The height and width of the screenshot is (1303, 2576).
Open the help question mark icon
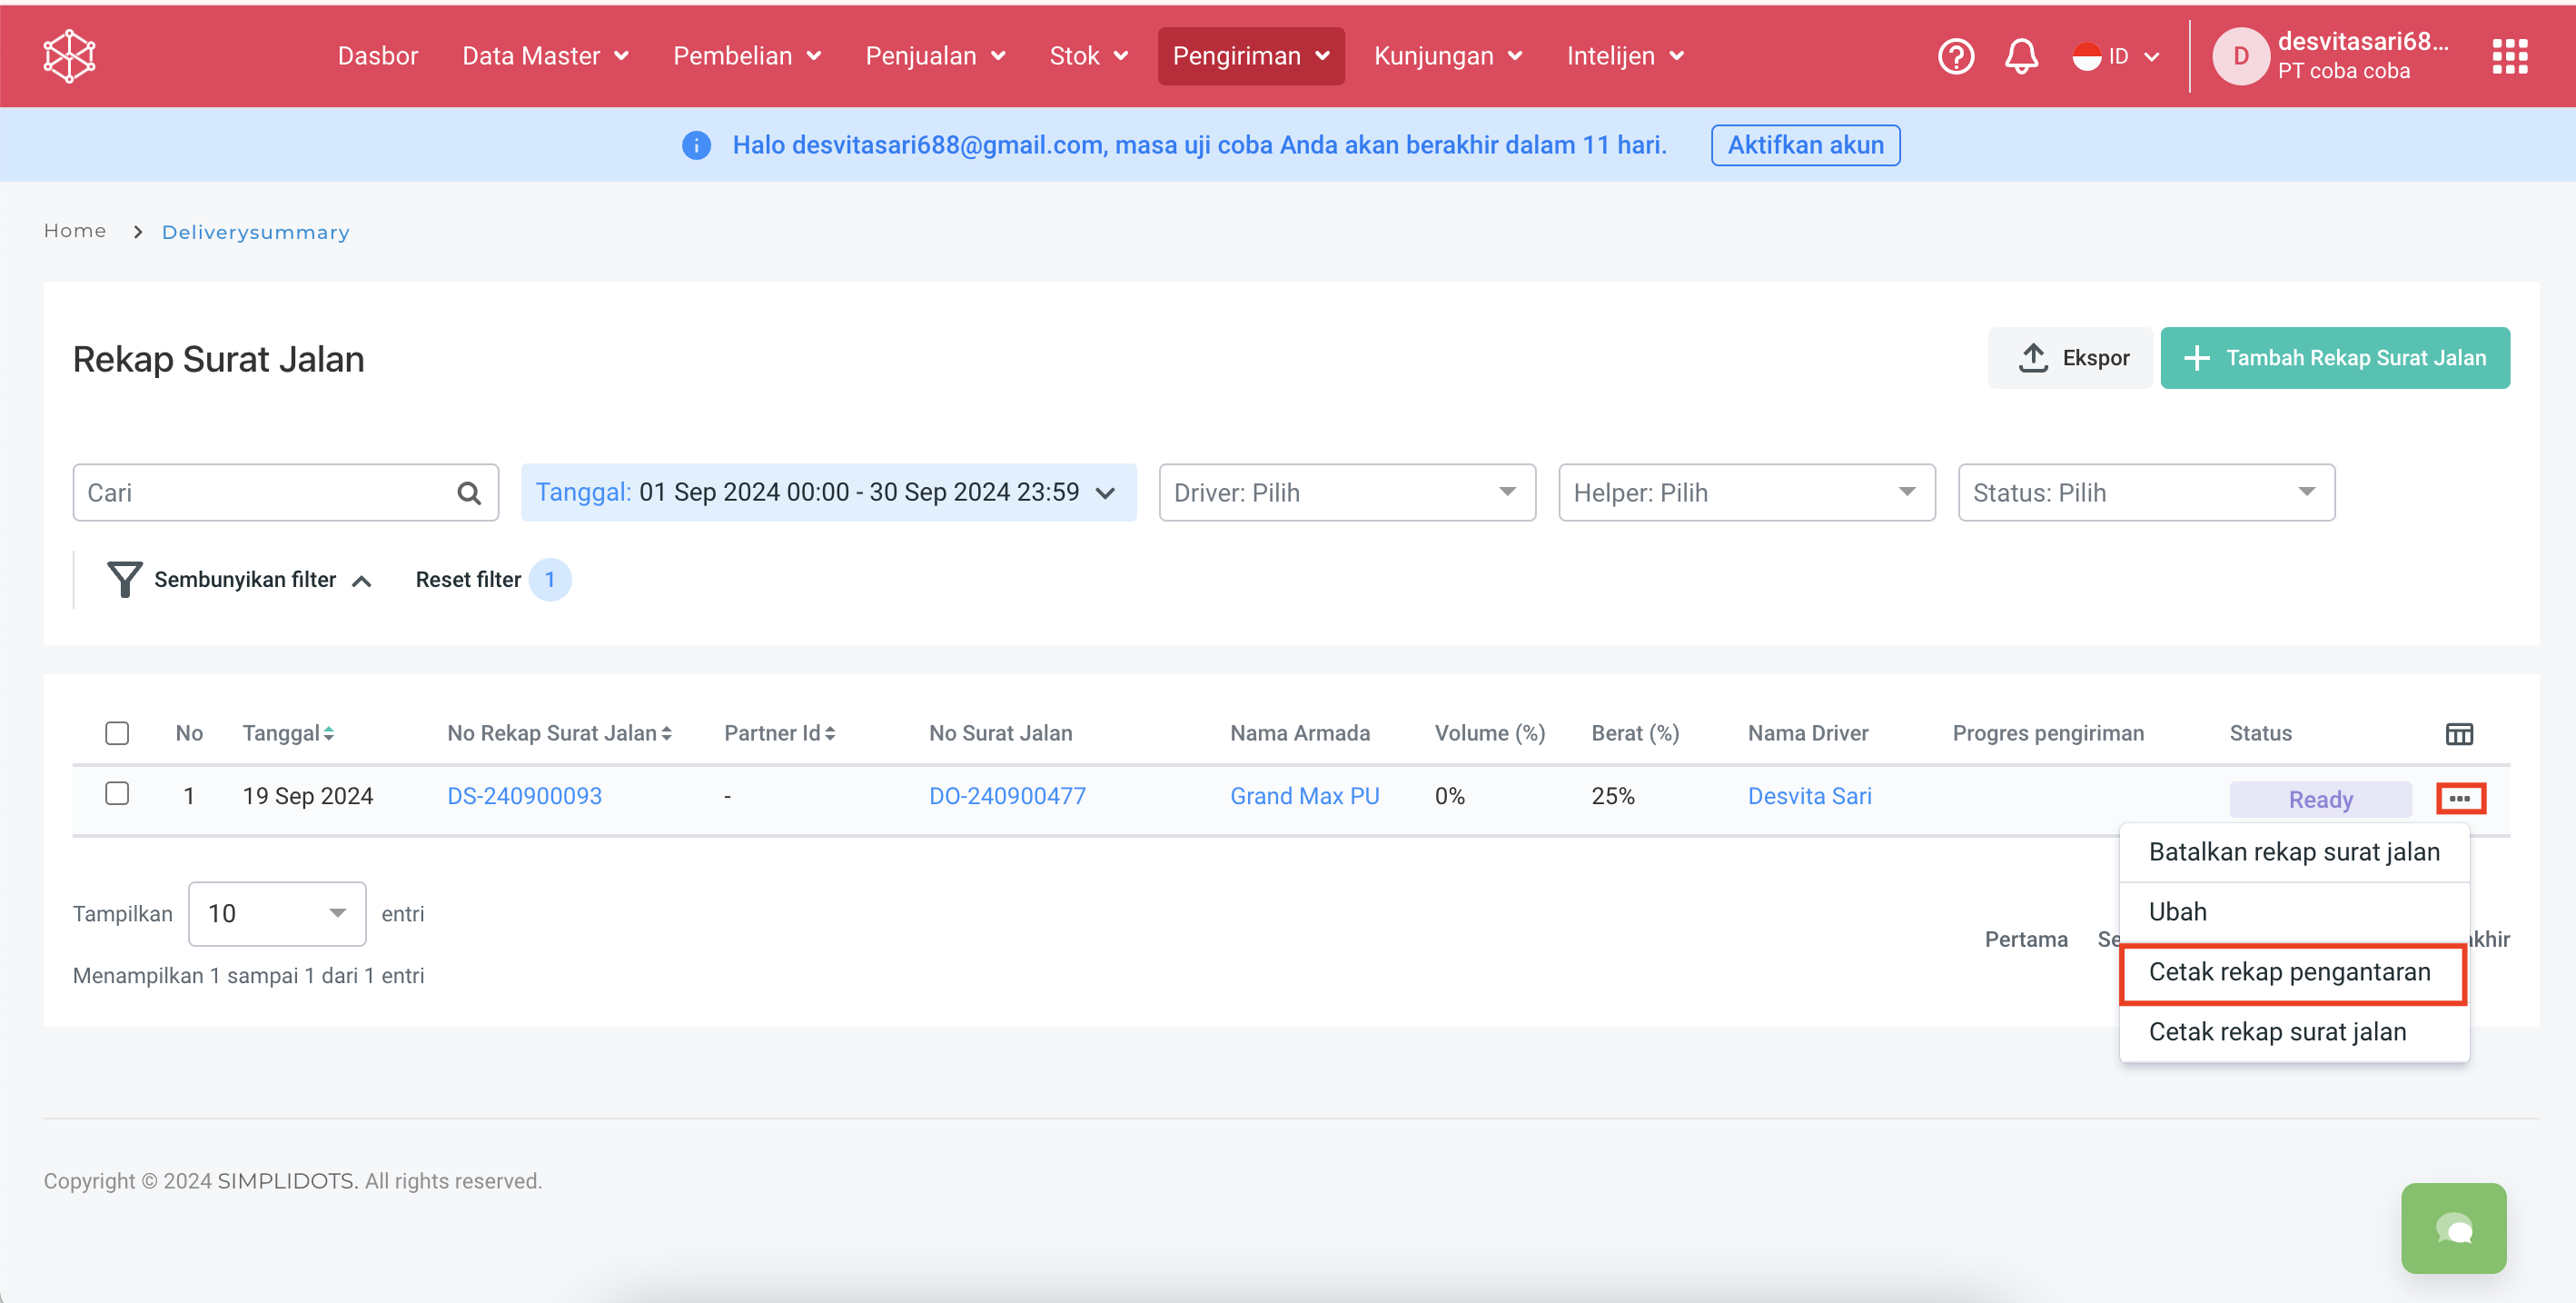click(x=1955, y=56)
